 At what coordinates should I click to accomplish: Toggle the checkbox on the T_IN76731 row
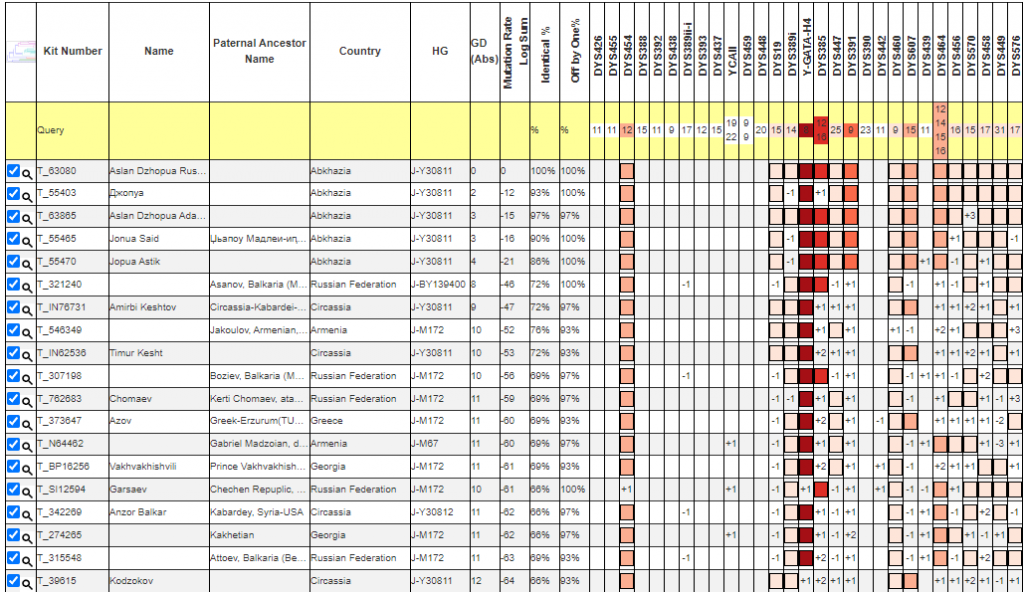(13, 308)
